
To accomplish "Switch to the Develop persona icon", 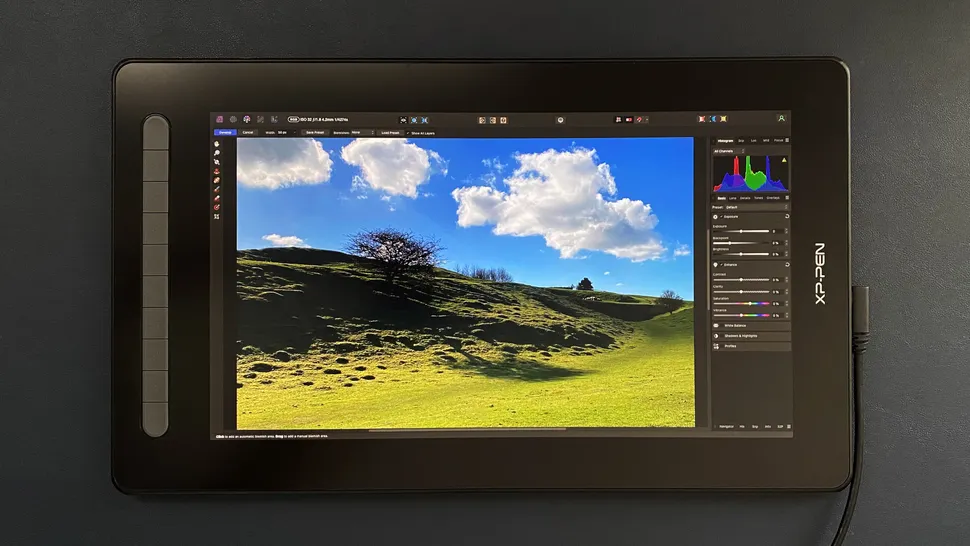I will pos(246,119).
